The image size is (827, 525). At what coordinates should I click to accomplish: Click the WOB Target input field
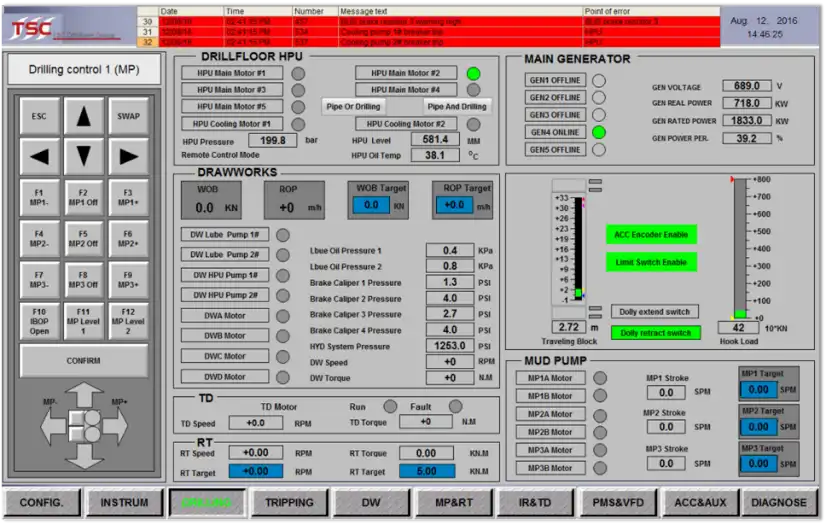pyautogui.click(x=370, y=205)
